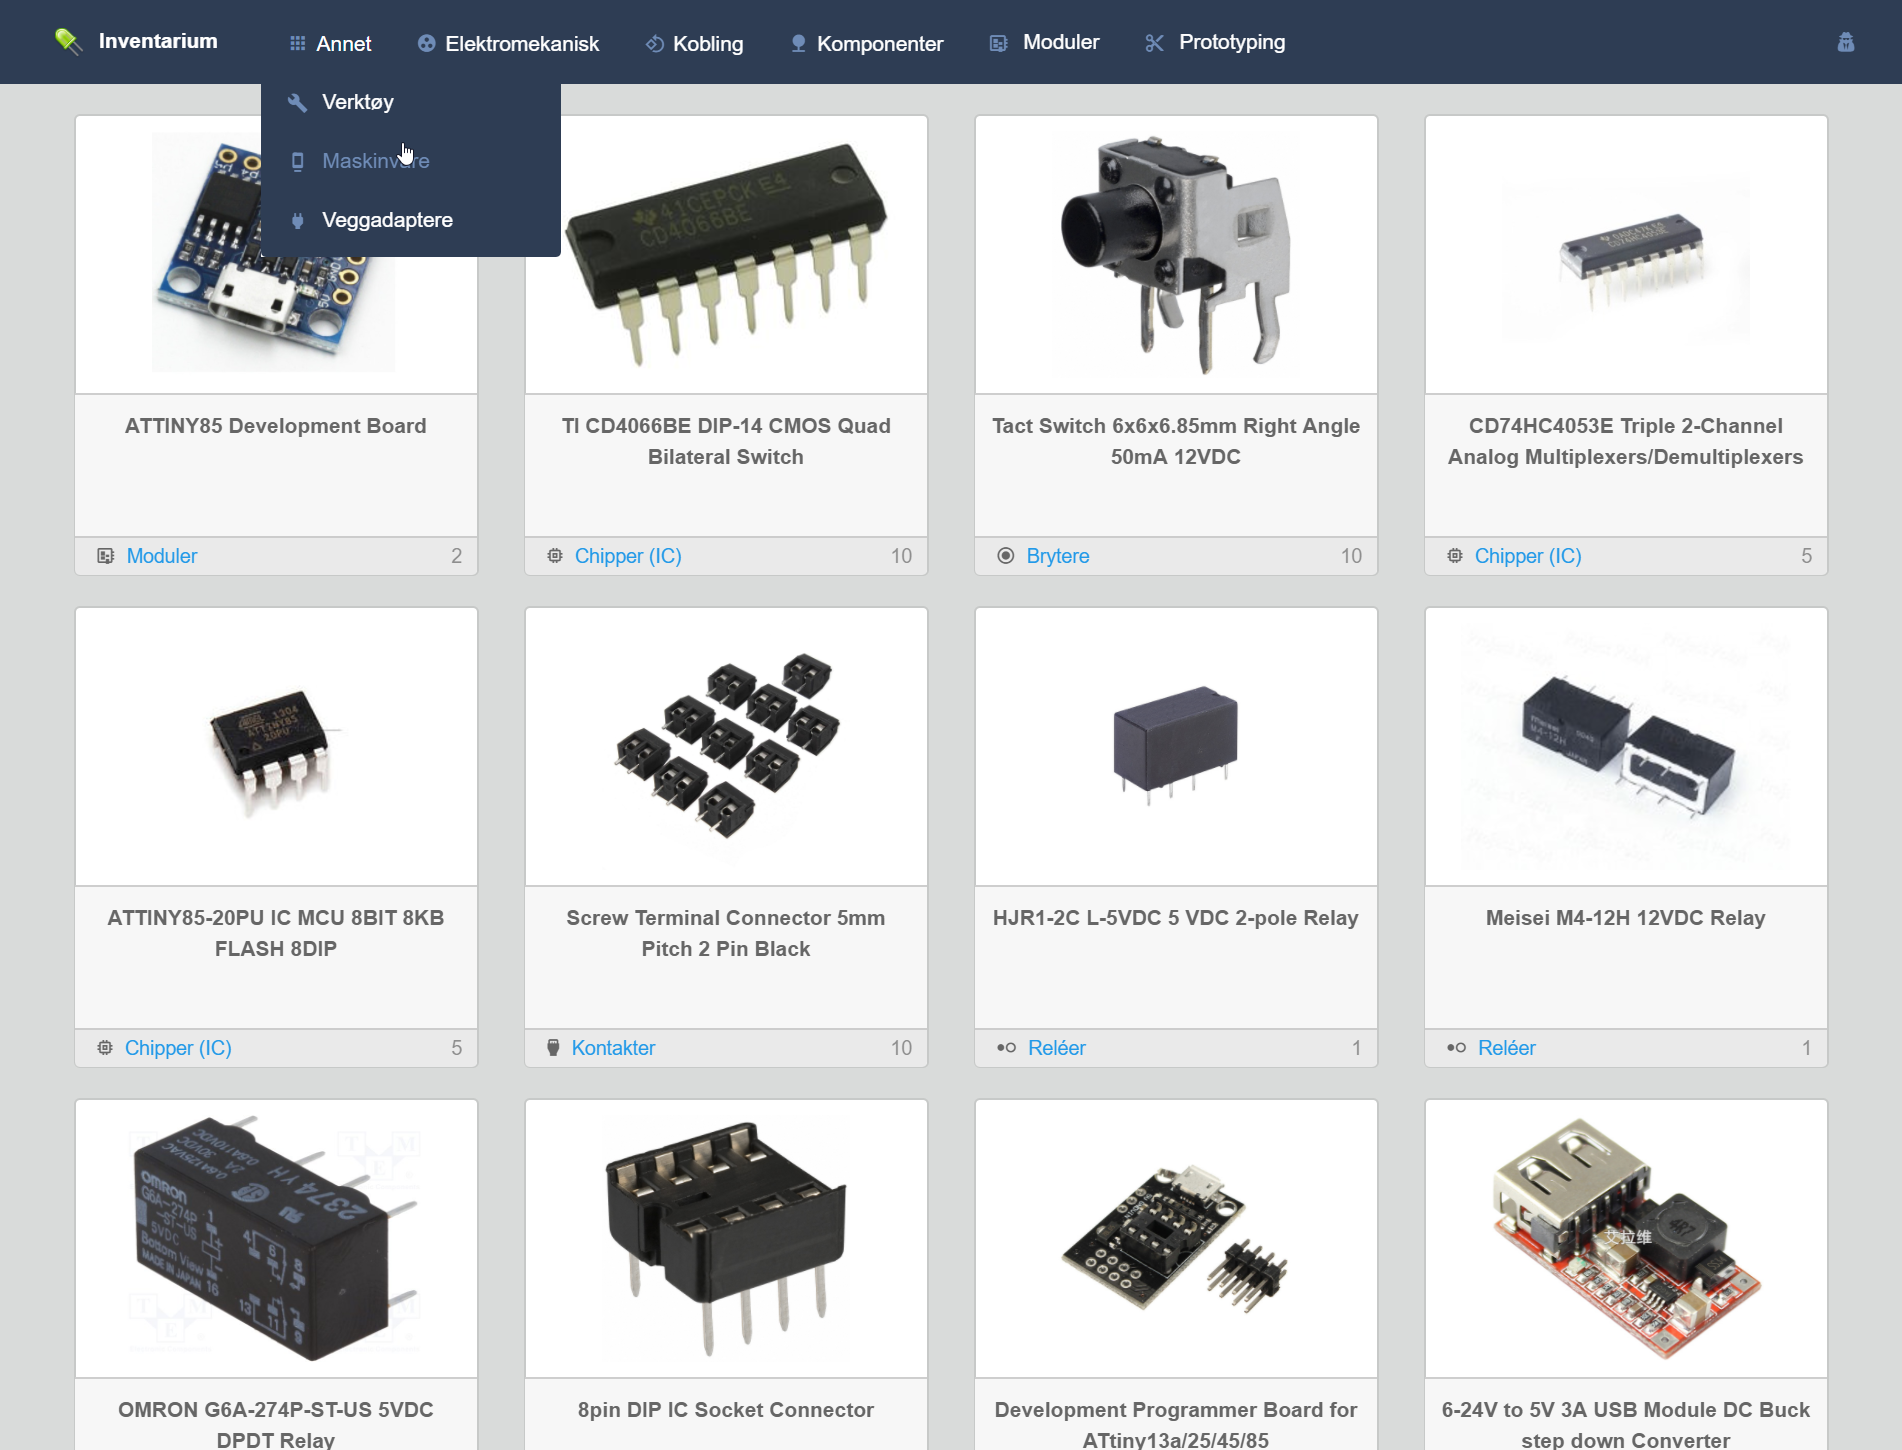Follow Reléer link under HJR1-2C relay
Screen dimensions: 1902x1450
pos(1057,1048)
